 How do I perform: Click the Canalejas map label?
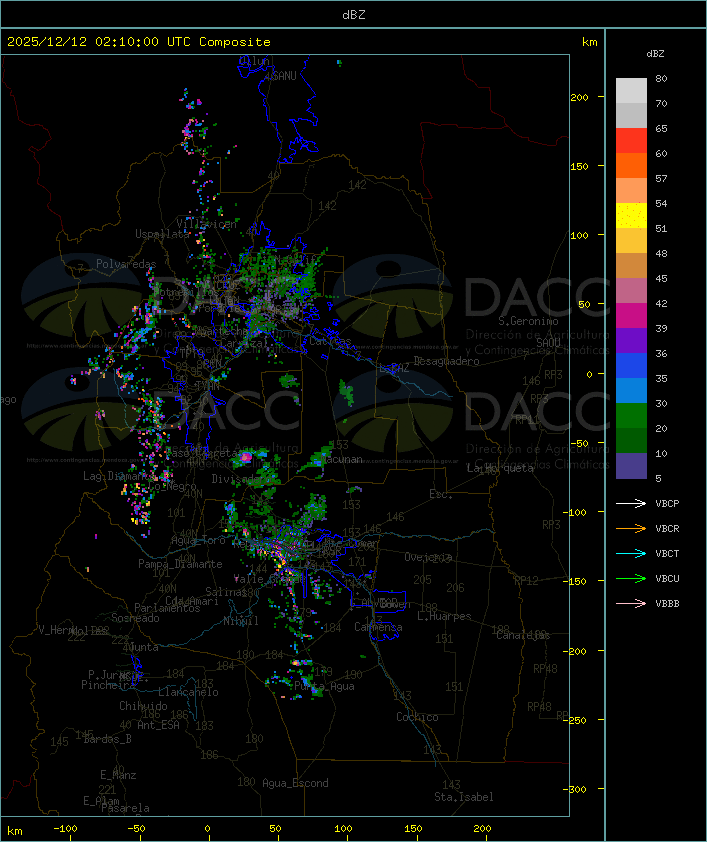tap(523, 635)
